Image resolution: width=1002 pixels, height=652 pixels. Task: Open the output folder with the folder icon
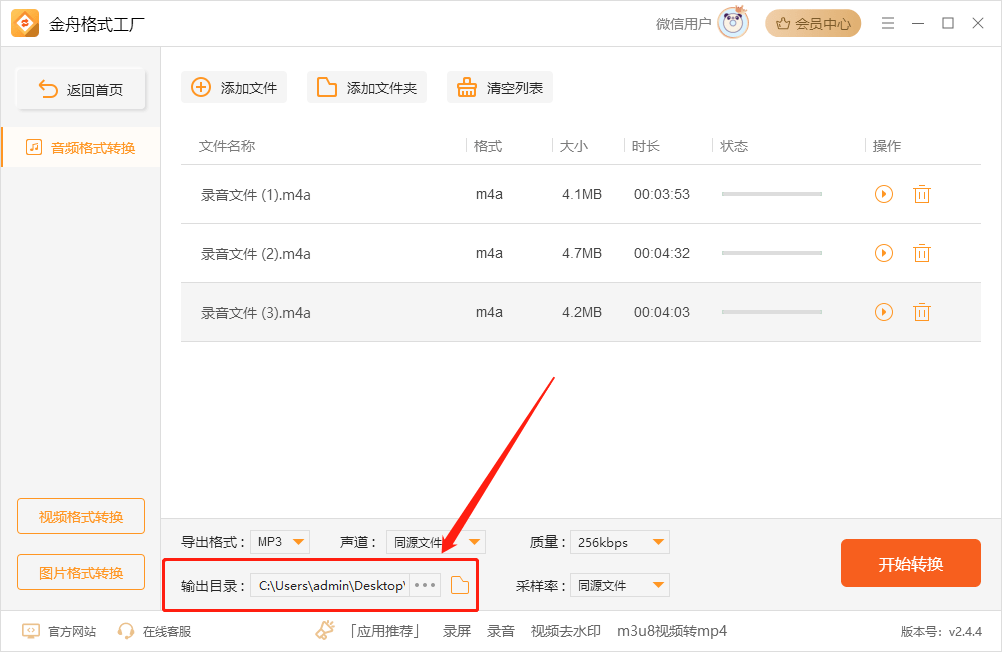click(460, 585)
